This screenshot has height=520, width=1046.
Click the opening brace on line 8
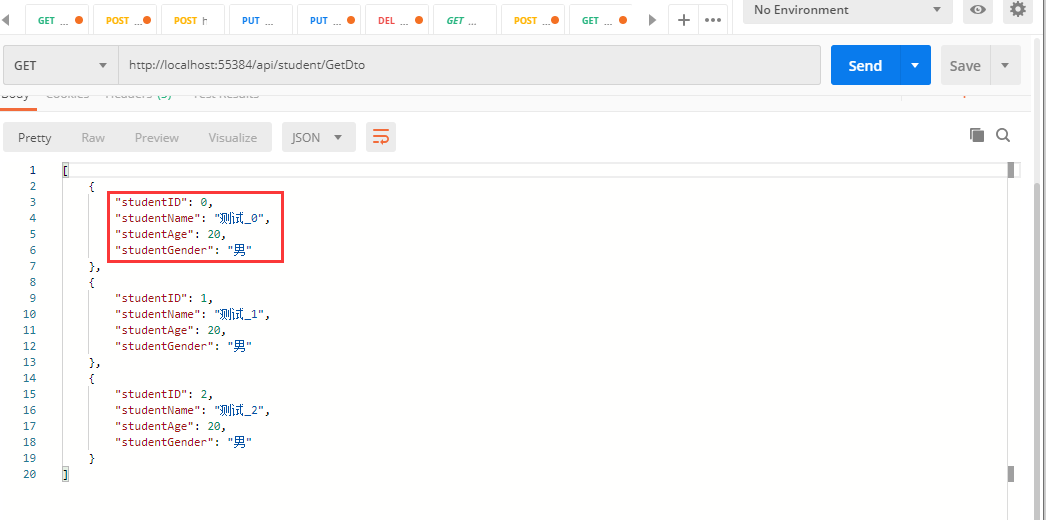(x=91, y=282)
